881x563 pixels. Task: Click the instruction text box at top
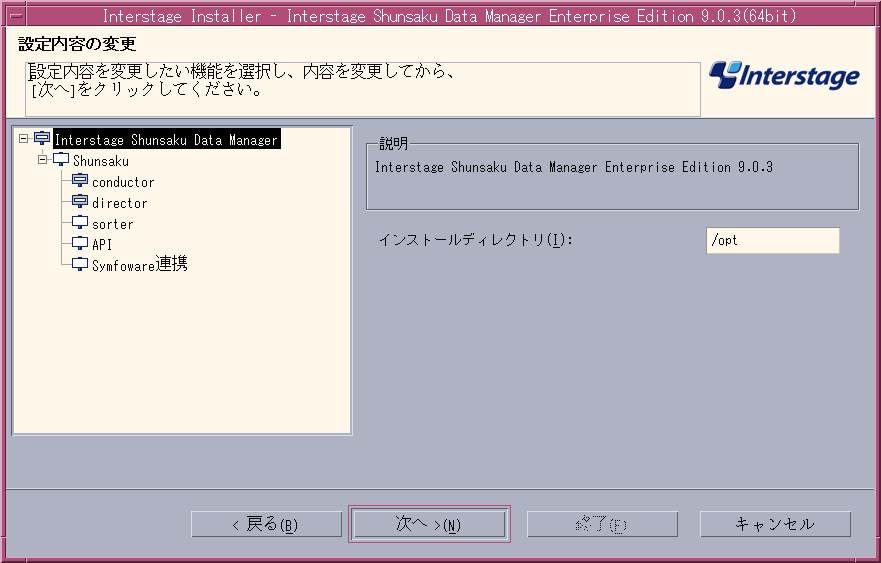pyautogui.click(x=363, y=89)
